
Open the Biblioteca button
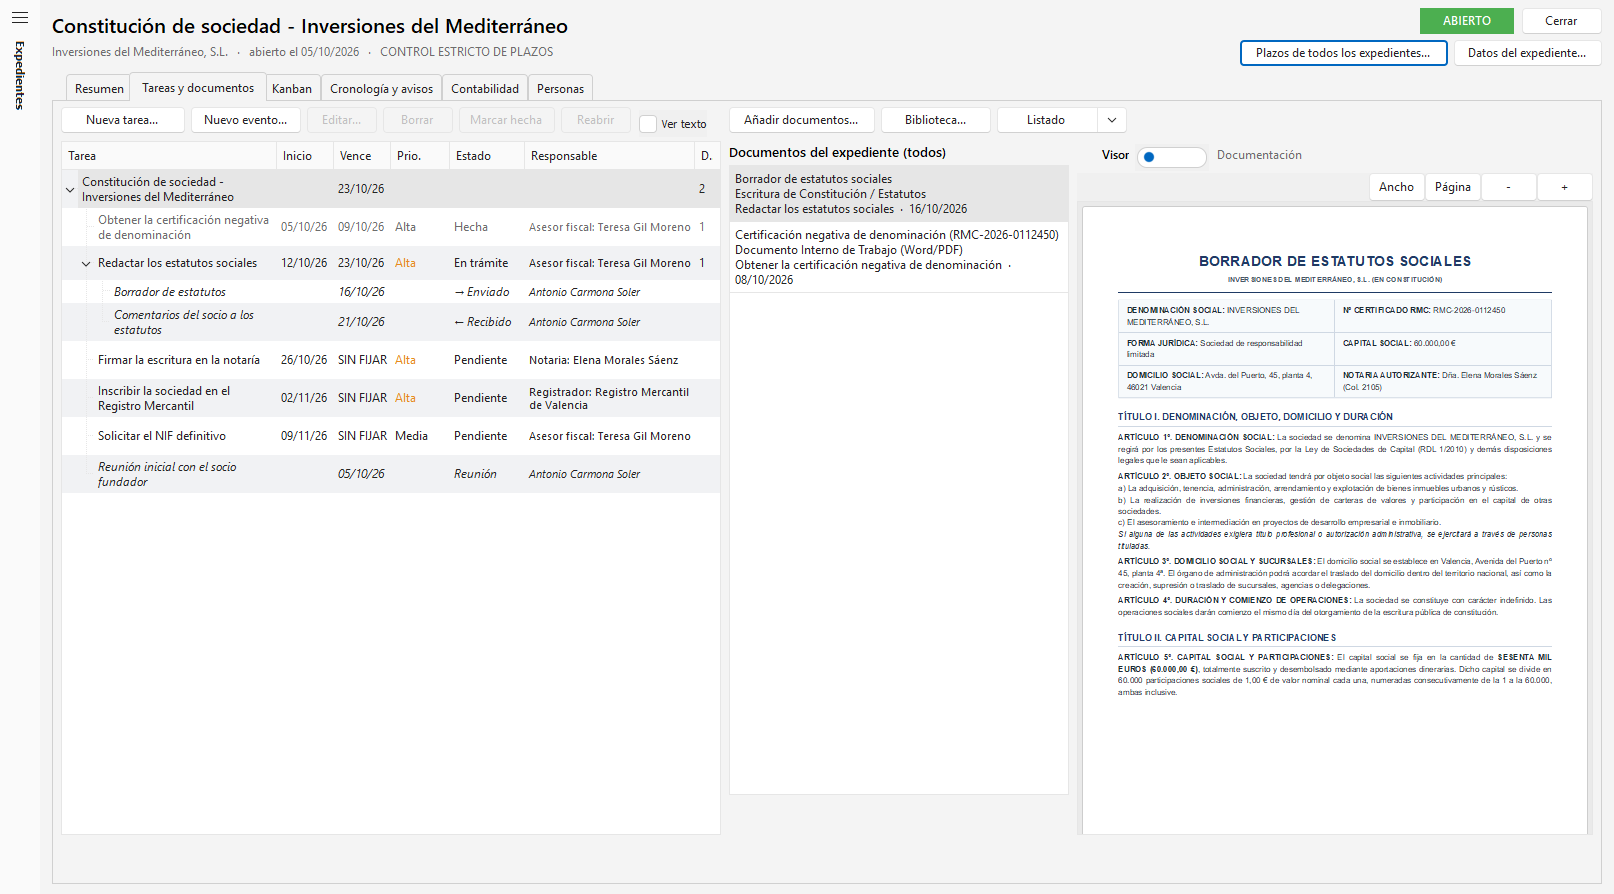(935, 120)
